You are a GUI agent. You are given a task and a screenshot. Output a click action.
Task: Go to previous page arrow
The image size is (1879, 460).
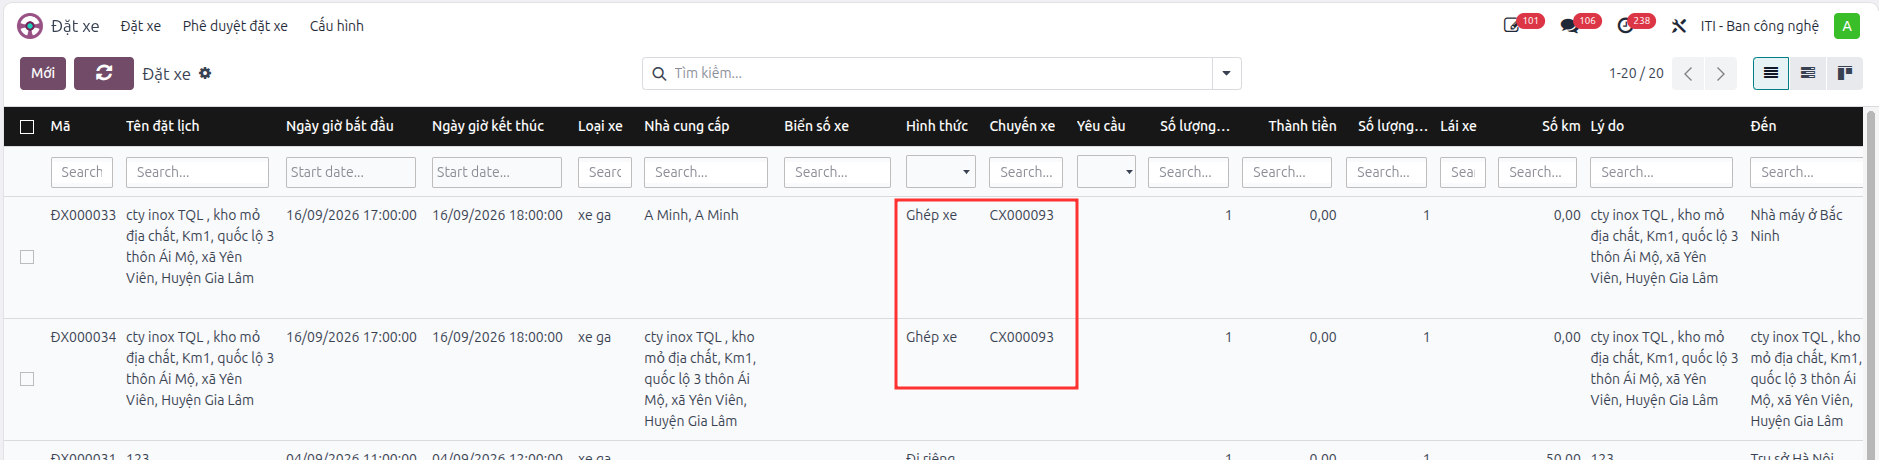[x=1688, y=73]
